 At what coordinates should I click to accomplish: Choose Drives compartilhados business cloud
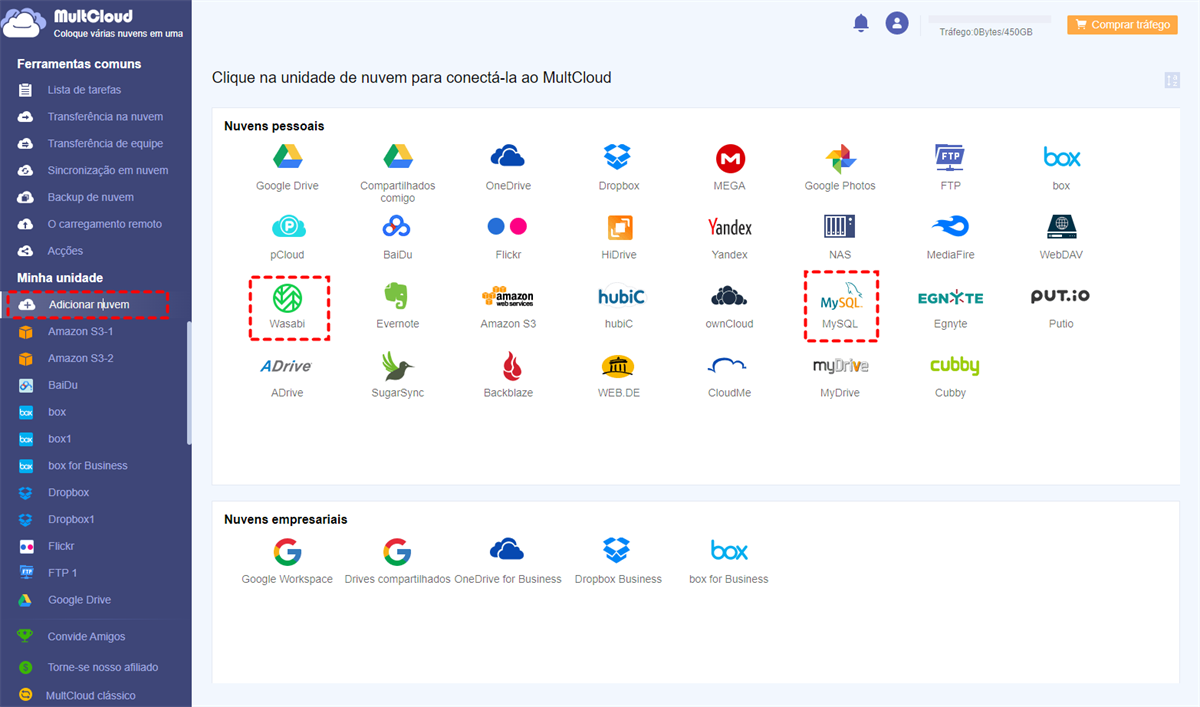397,551
